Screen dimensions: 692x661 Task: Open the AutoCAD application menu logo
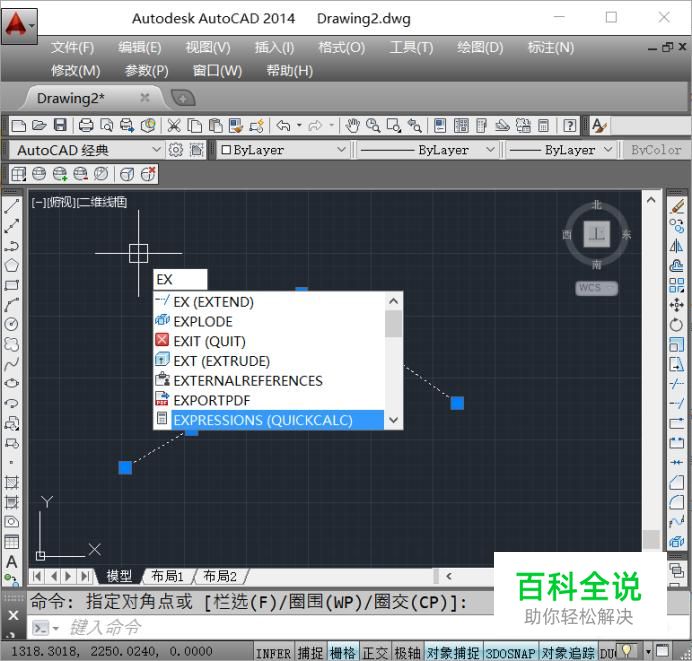(x=19, y=26)
